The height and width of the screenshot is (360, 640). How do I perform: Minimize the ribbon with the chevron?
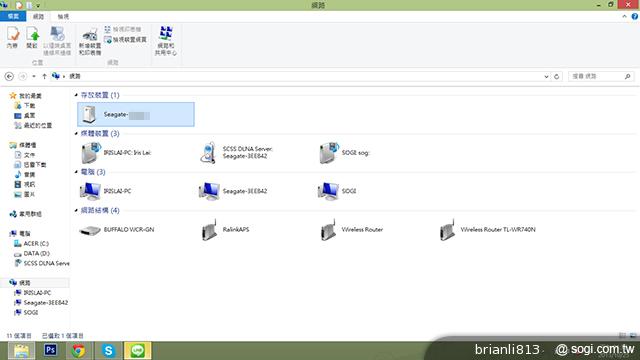tap(624, 16)
